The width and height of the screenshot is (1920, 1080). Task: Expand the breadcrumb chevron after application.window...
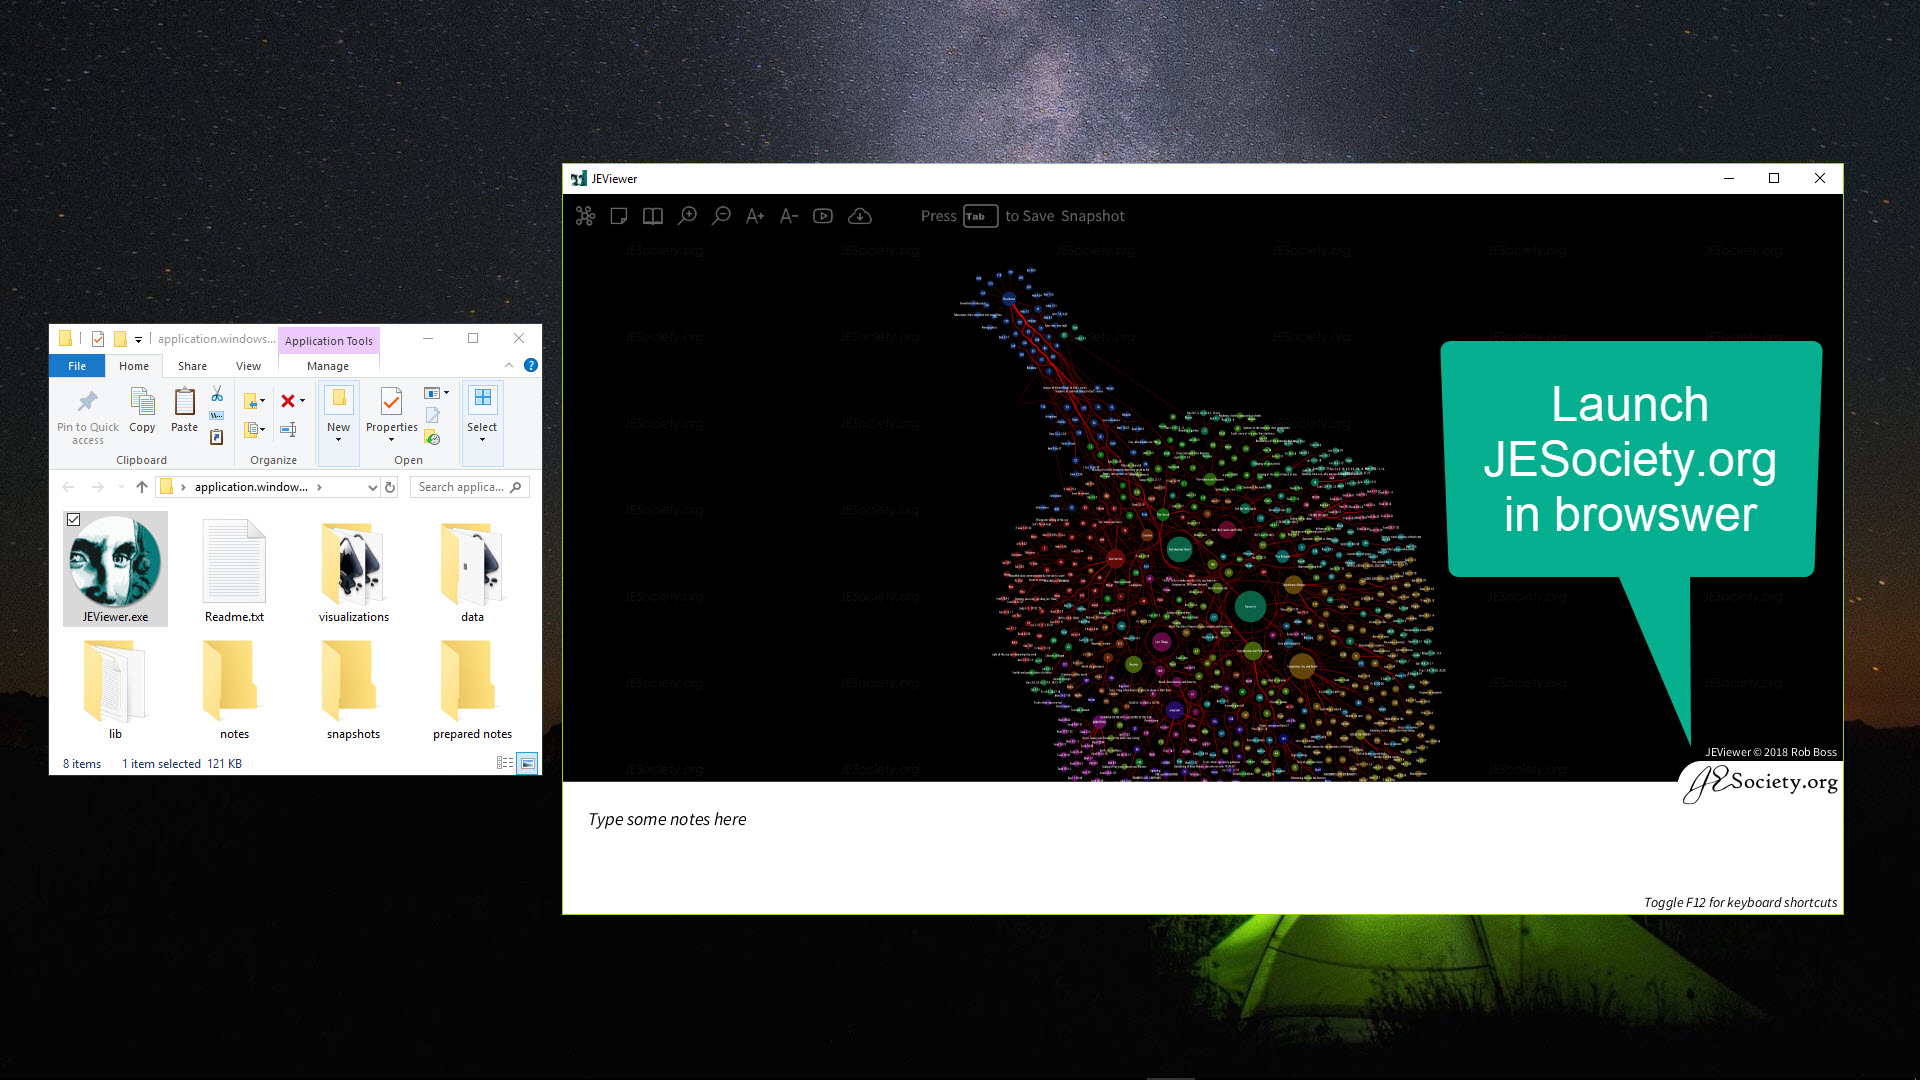(319, 487)
